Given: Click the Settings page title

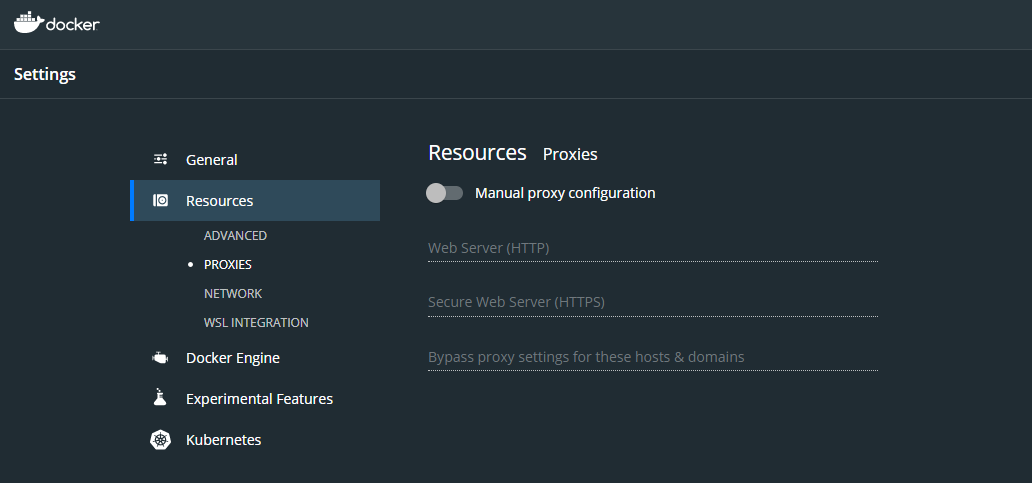Looking at the screenshot, I should (45, 74).
